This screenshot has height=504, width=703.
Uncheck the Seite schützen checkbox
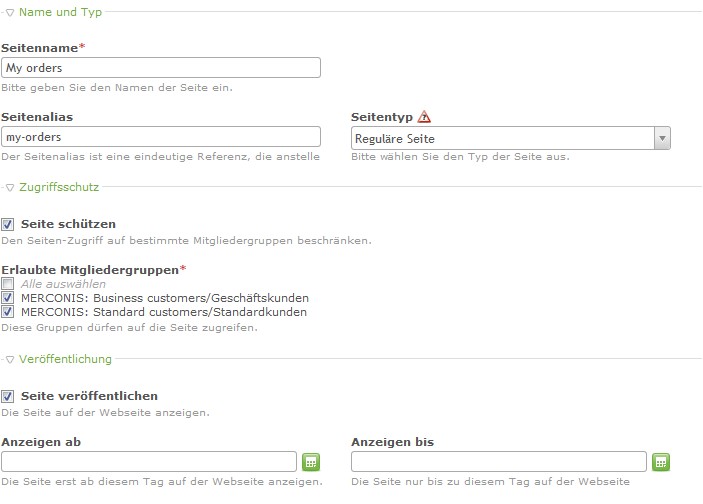8,224
